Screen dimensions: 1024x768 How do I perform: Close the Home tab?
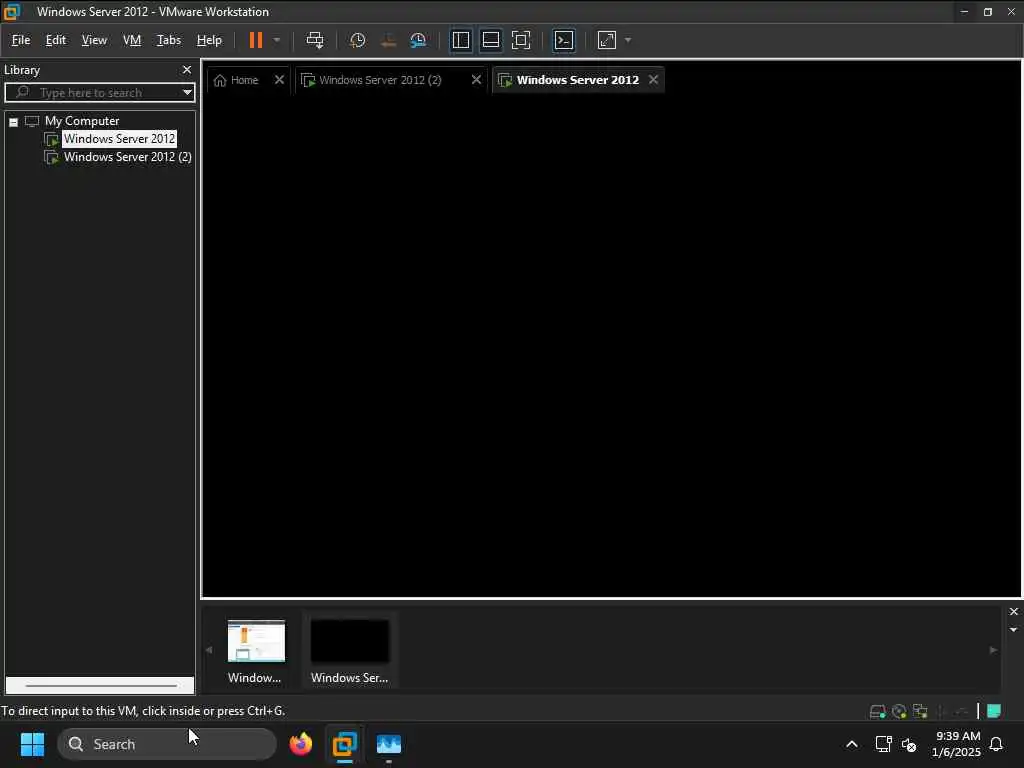pyautogui.click(x=279, y=80)
